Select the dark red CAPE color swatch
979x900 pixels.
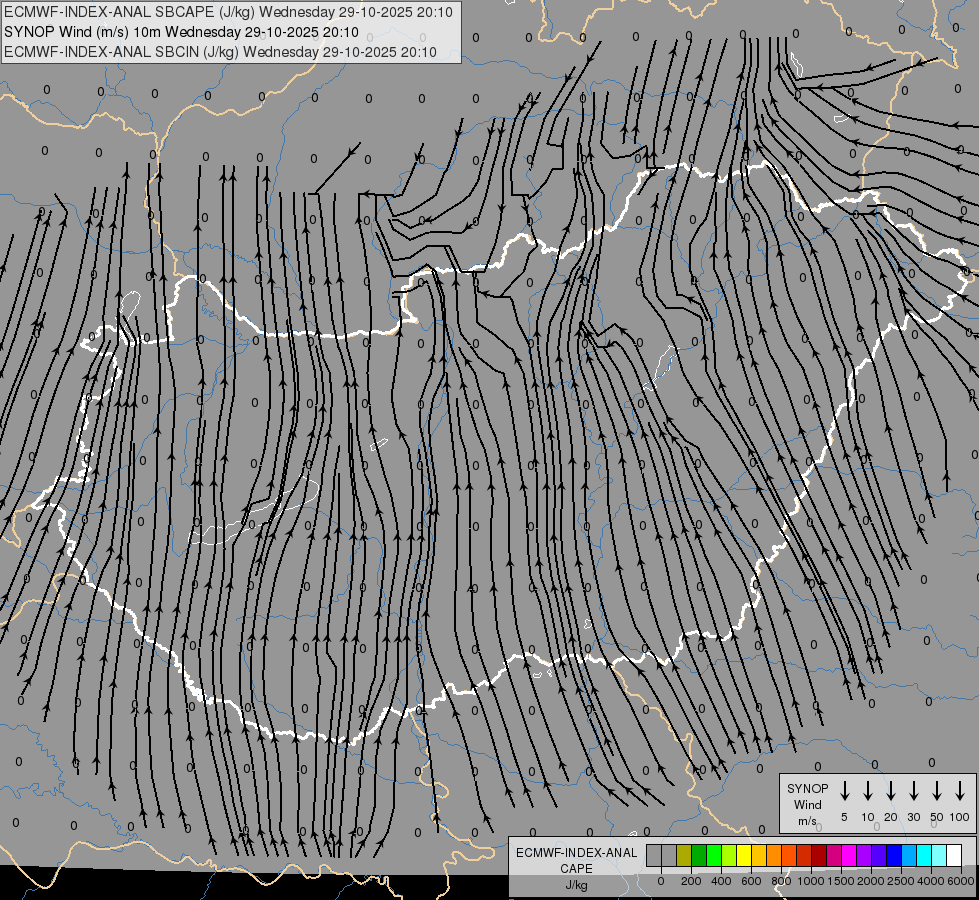point(819,855)
